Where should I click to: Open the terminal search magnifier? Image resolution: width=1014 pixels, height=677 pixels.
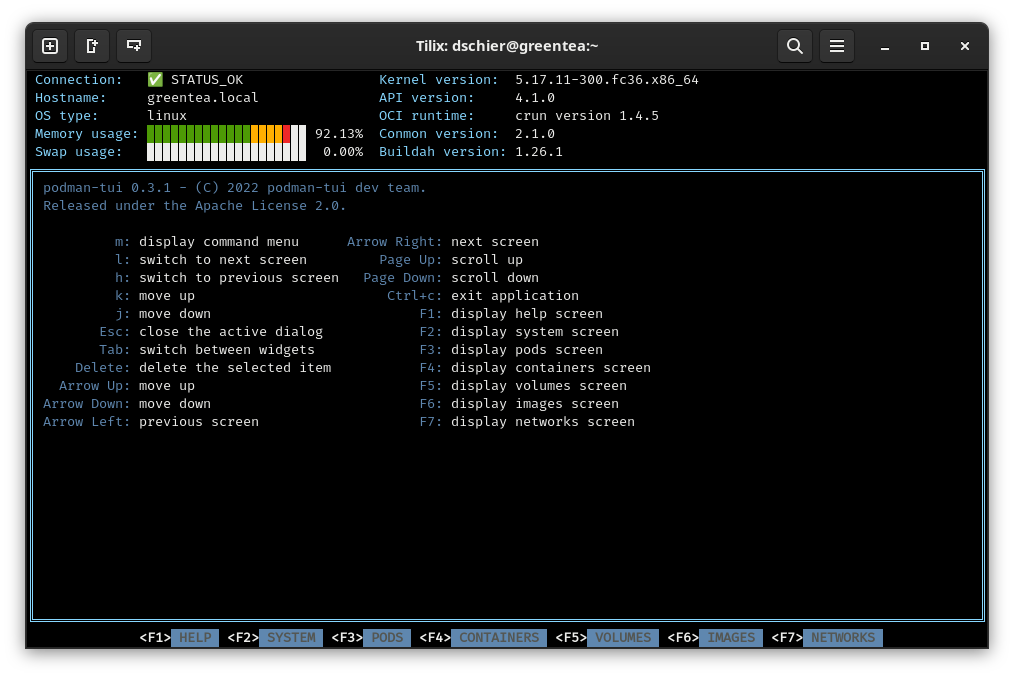(x=795, y=46)
